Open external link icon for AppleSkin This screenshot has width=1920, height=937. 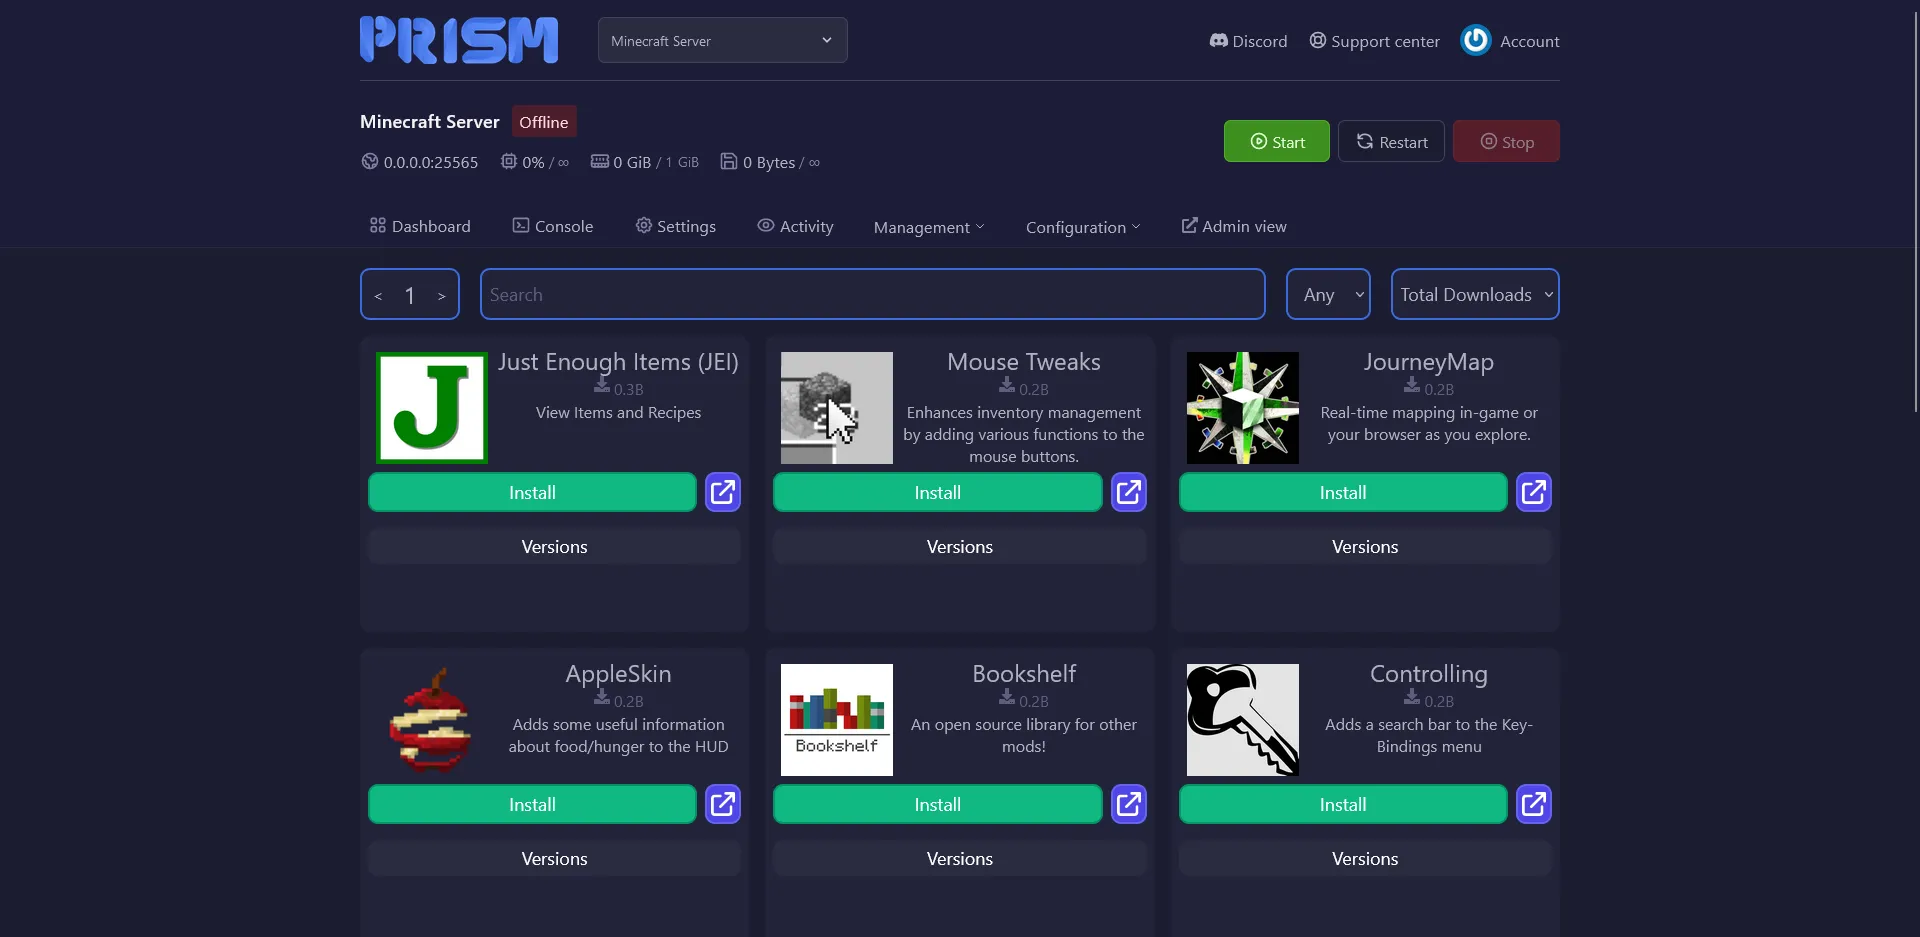tap(722, 804)
